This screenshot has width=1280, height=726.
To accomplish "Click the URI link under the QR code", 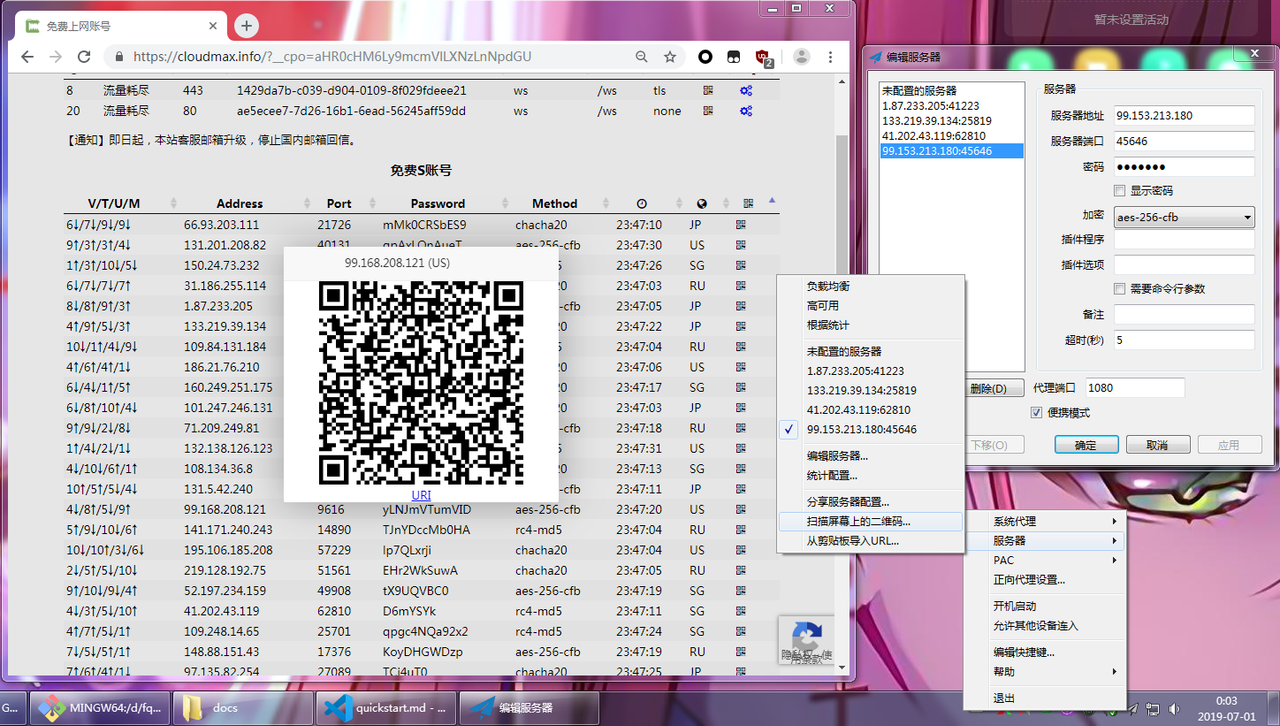I will [x=421, y=495].
